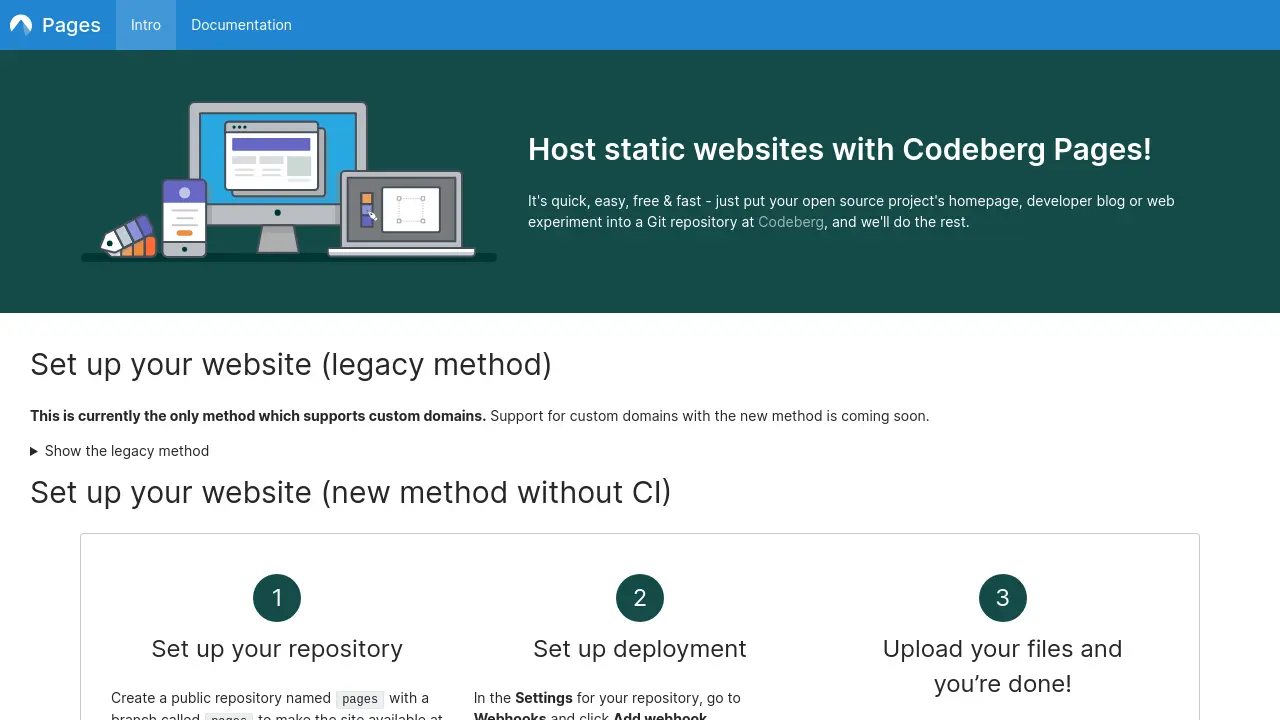
Task: Follow the Codeberg link in hero text
Action: pos(791,222)
